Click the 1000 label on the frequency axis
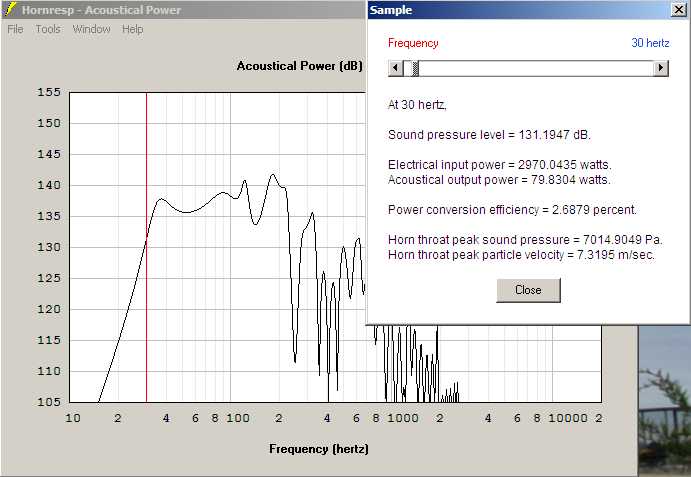The width and height of the screenshot is (691, 477). click(403, 418)
